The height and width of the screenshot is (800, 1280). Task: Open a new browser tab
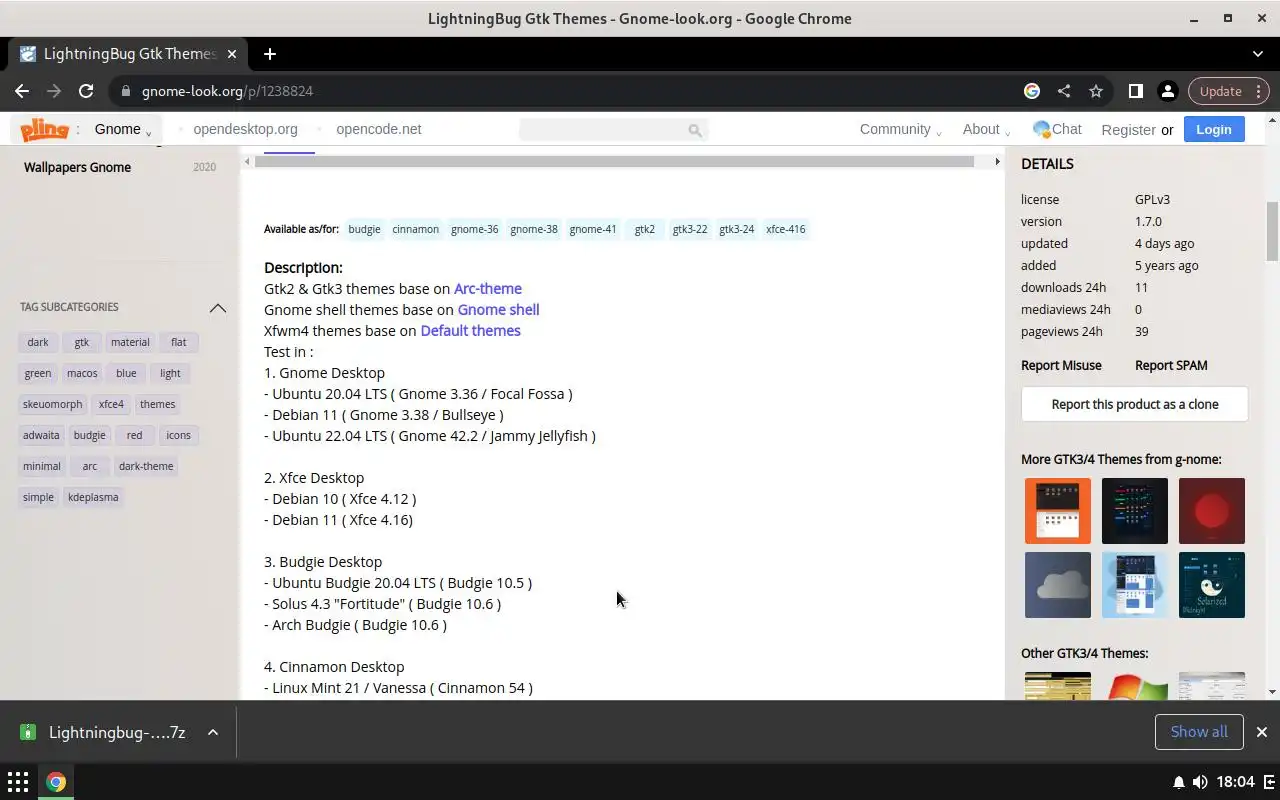click(x=270, y=54)
